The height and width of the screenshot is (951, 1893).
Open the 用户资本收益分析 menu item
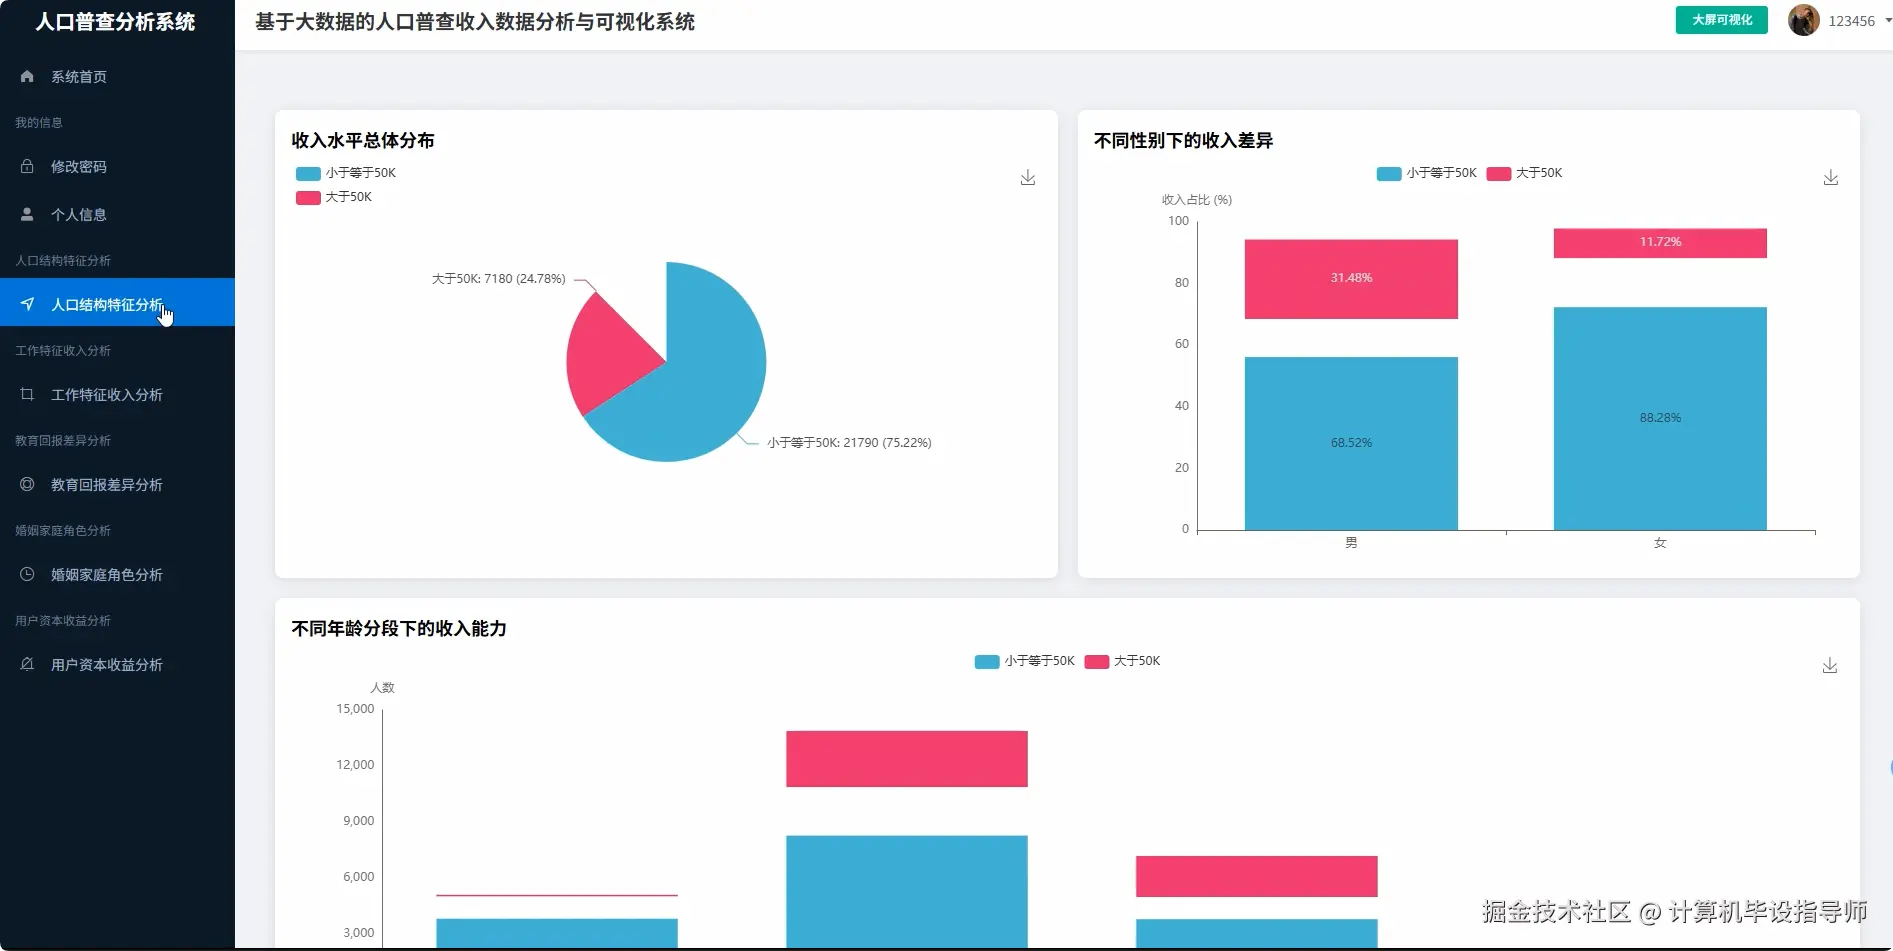point(117,664)
